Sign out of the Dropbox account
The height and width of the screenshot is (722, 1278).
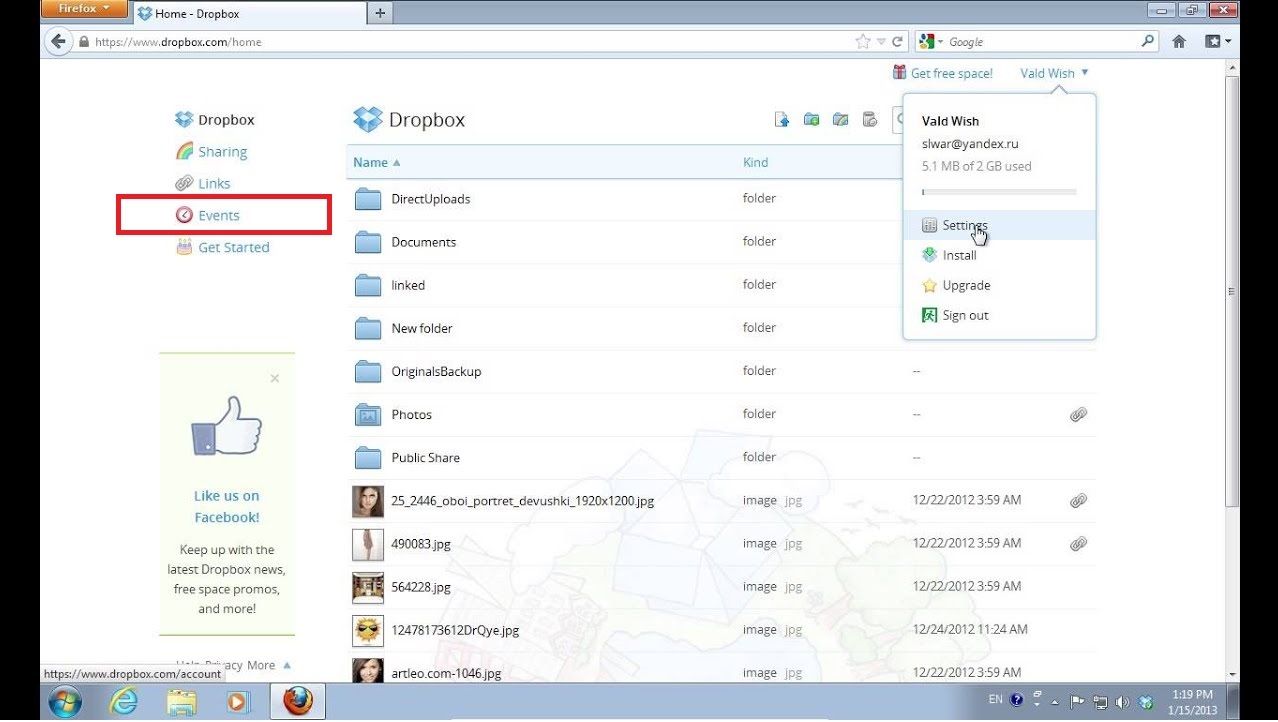[x=999, y=316]
